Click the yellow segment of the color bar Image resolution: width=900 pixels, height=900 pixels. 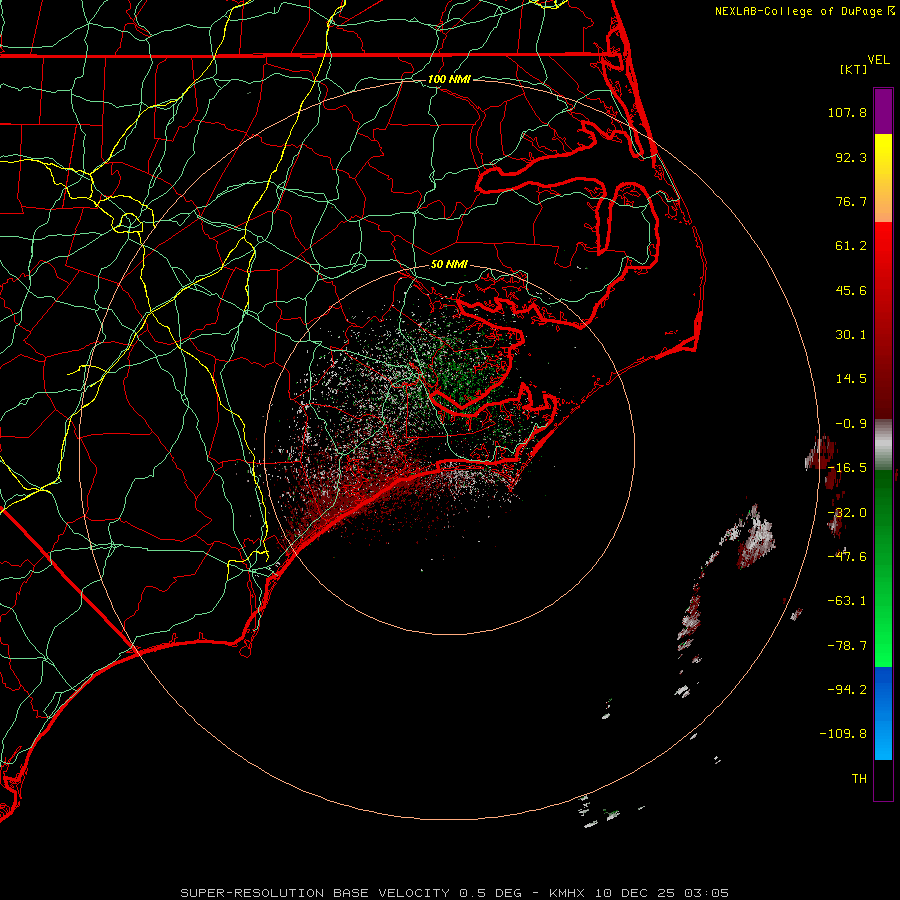pos(883,155)
